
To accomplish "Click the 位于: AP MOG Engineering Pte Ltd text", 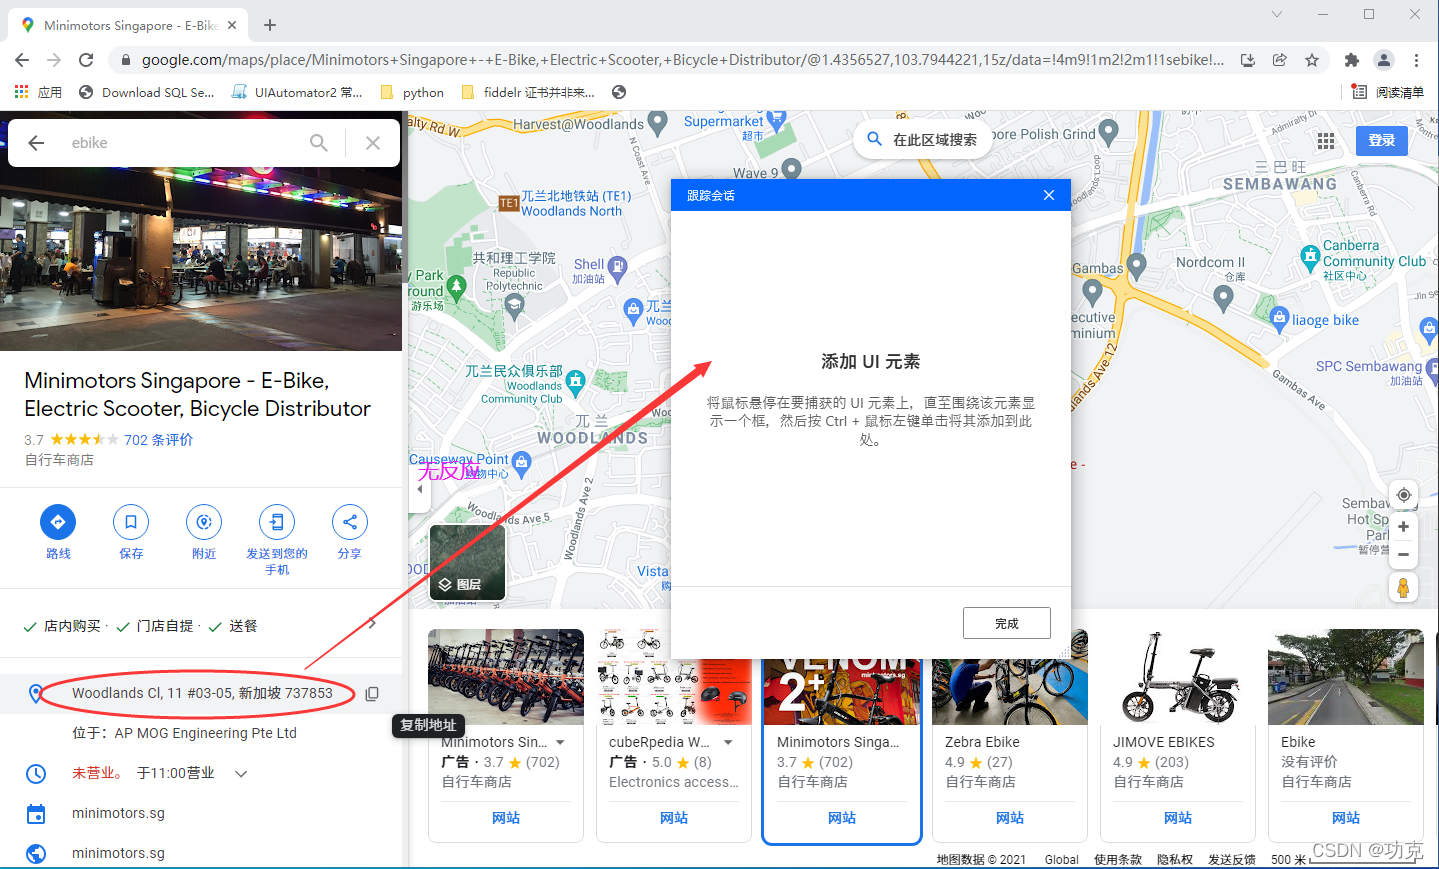I will coord(184,733).
